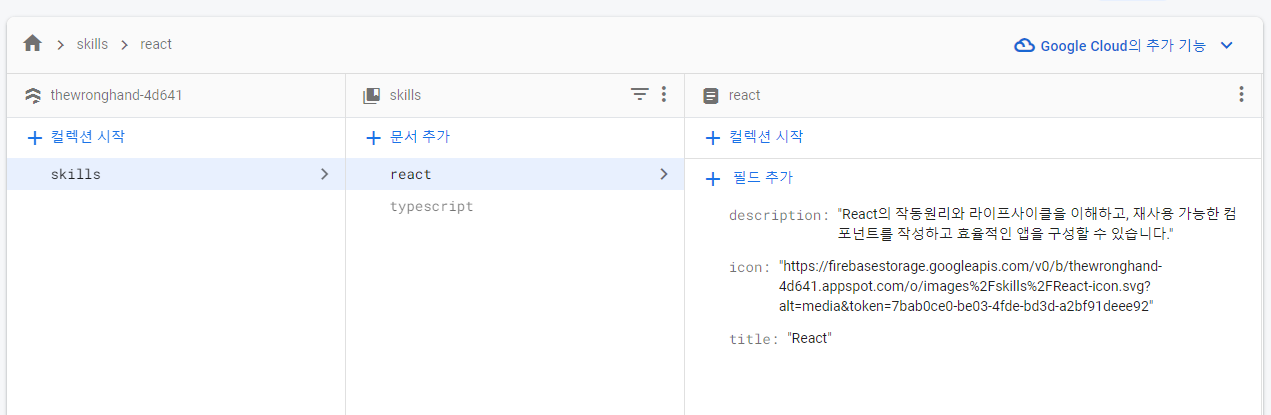Click the document icon in the react header
The image size is (1271, 415).
point(710,96)
